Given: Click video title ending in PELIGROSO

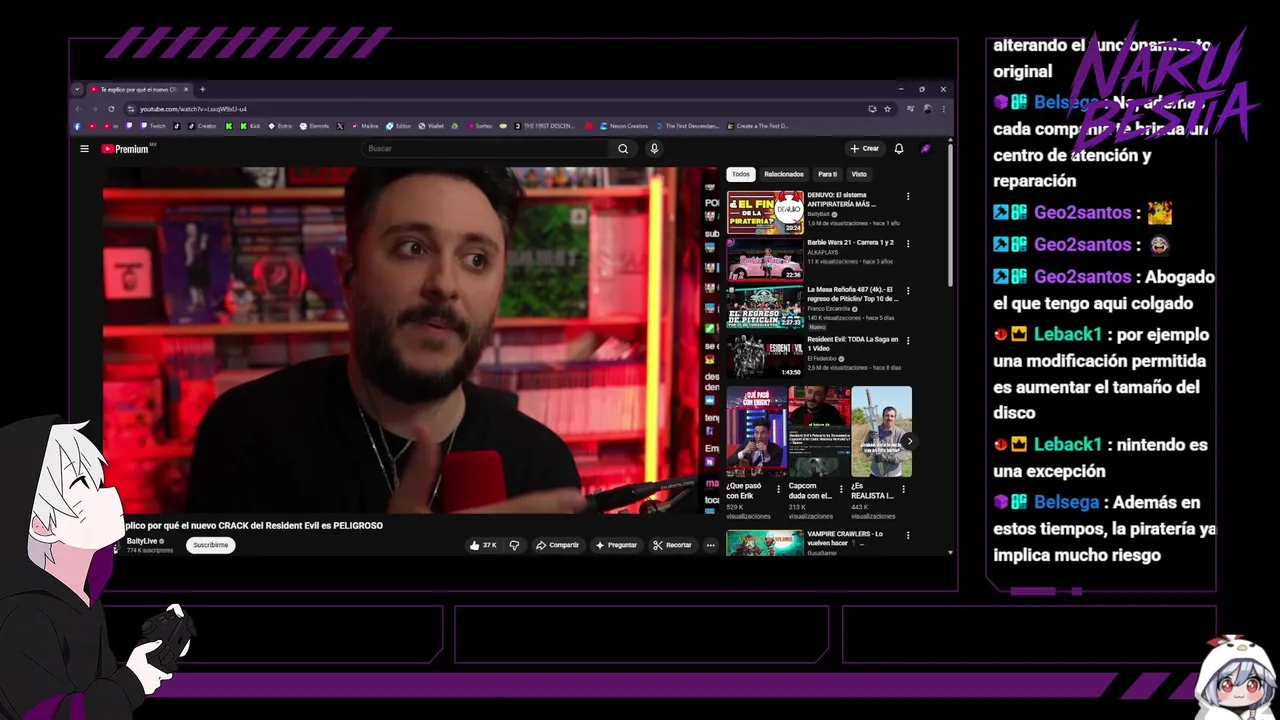Looking at the screenshot, I should pyautogui.click(x=253, y=526).
